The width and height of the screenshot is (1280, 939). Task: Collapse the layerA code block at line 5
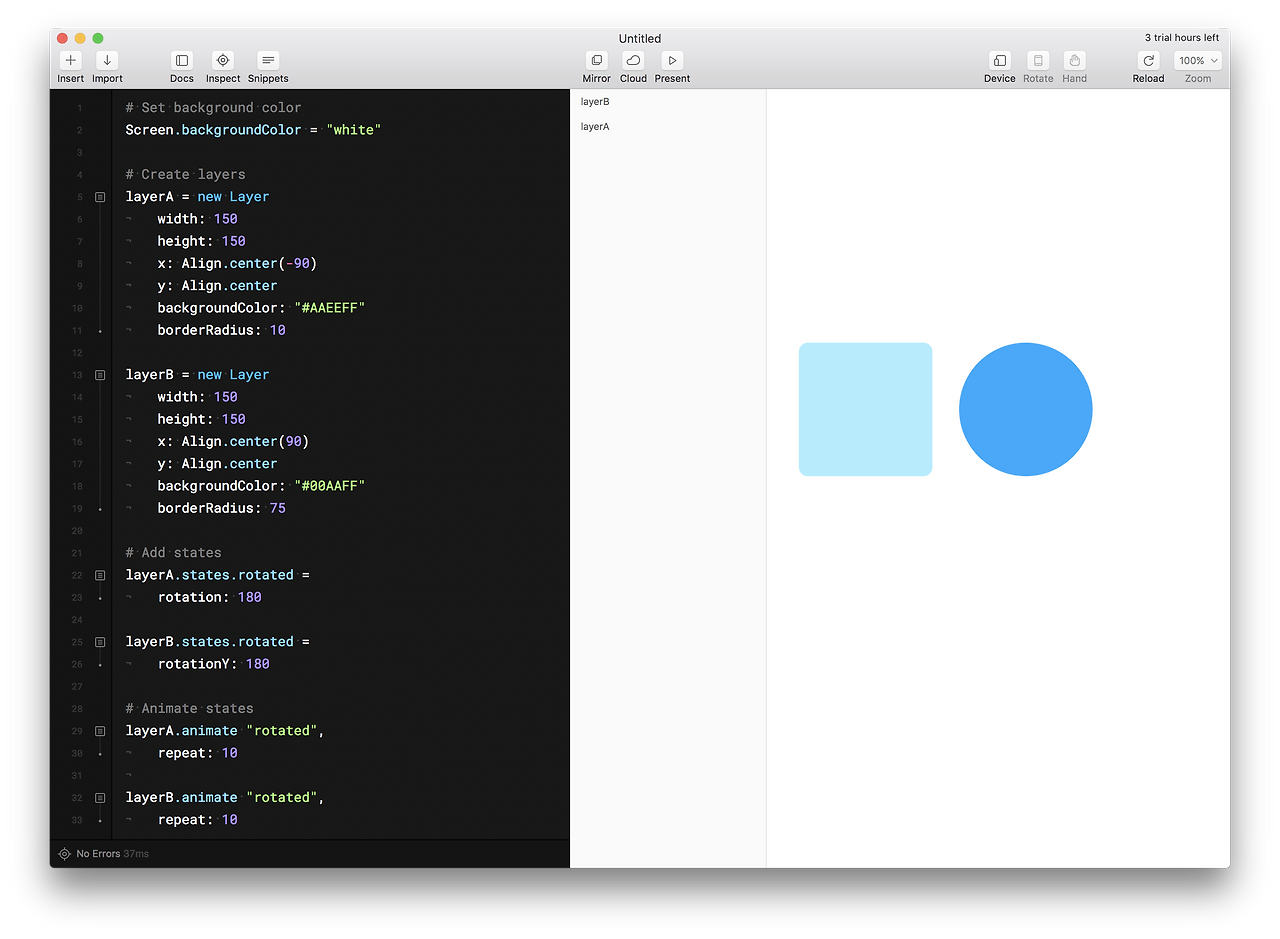coord(100,197)
